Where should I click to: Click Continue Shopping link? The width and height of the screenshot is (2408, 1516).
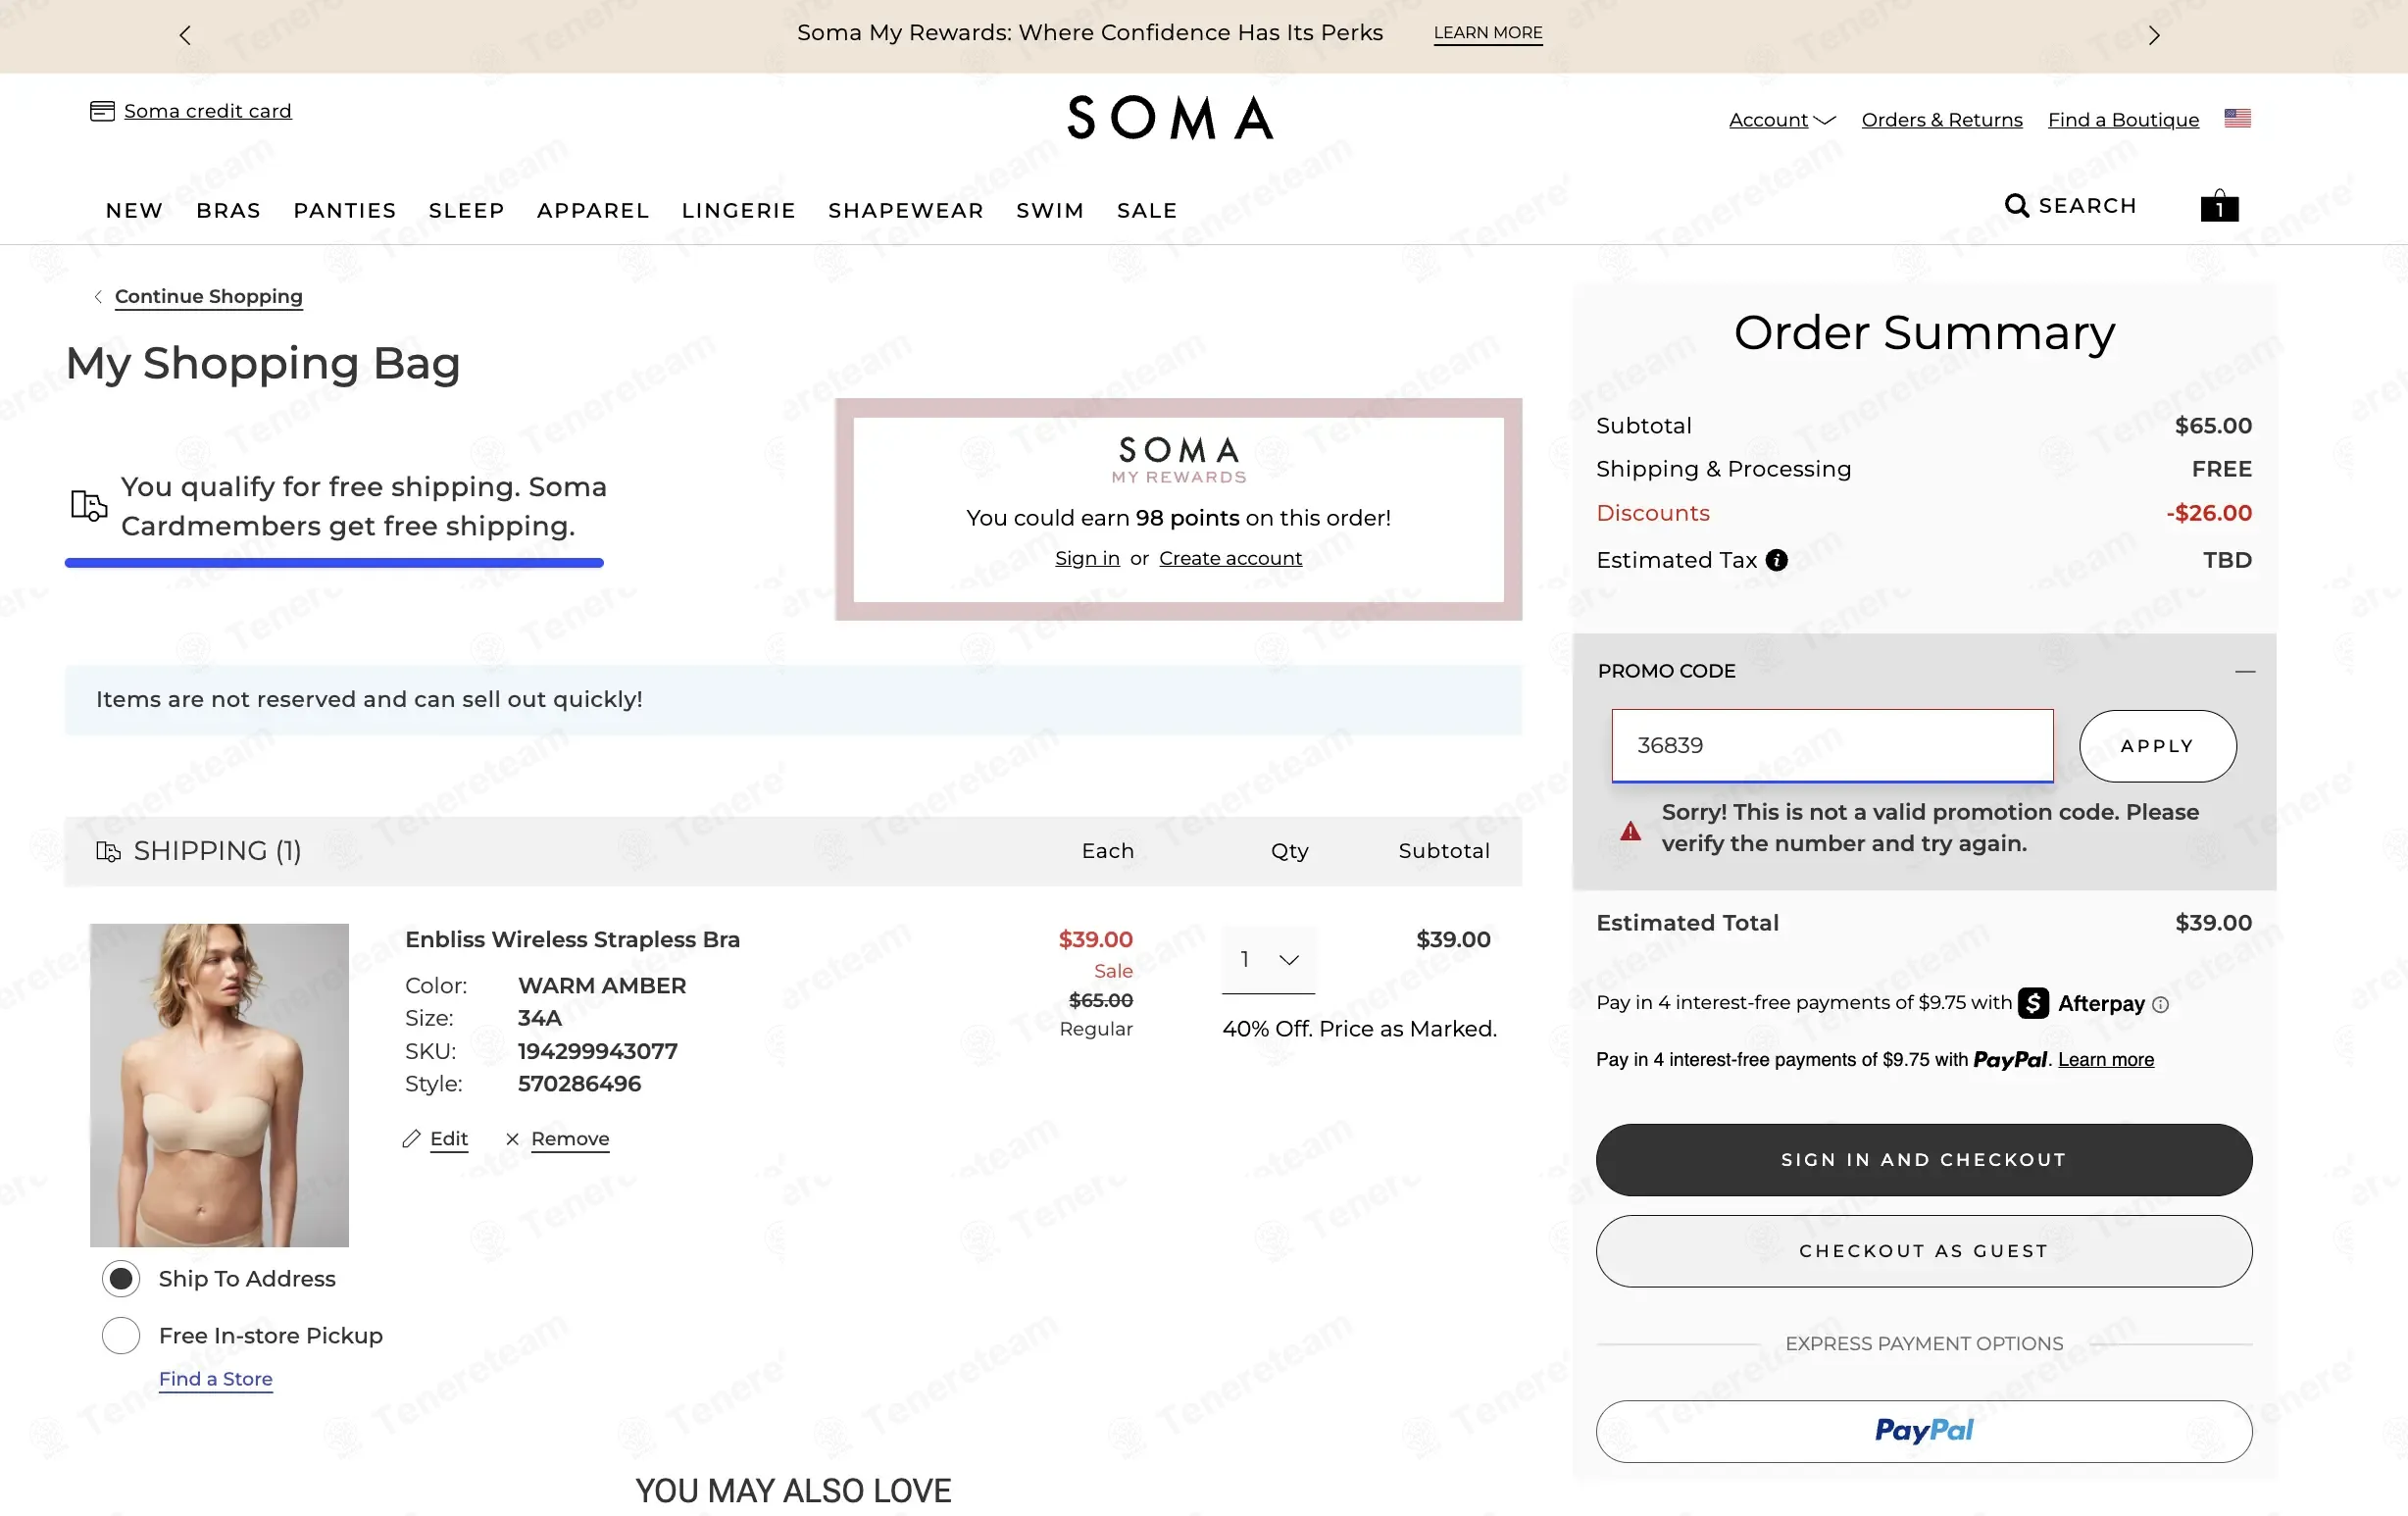(x=208, y=297)
